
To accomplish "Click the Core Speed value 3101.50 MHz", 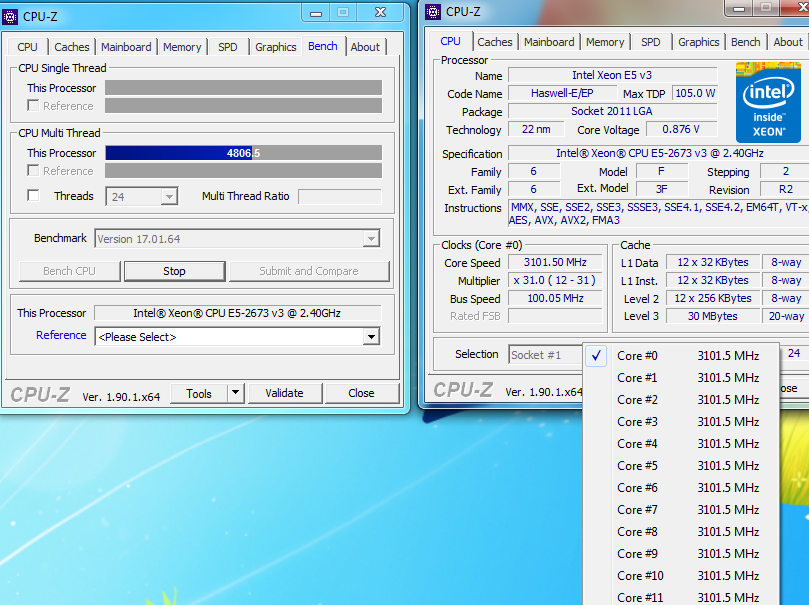I will [x=555, y=262].
